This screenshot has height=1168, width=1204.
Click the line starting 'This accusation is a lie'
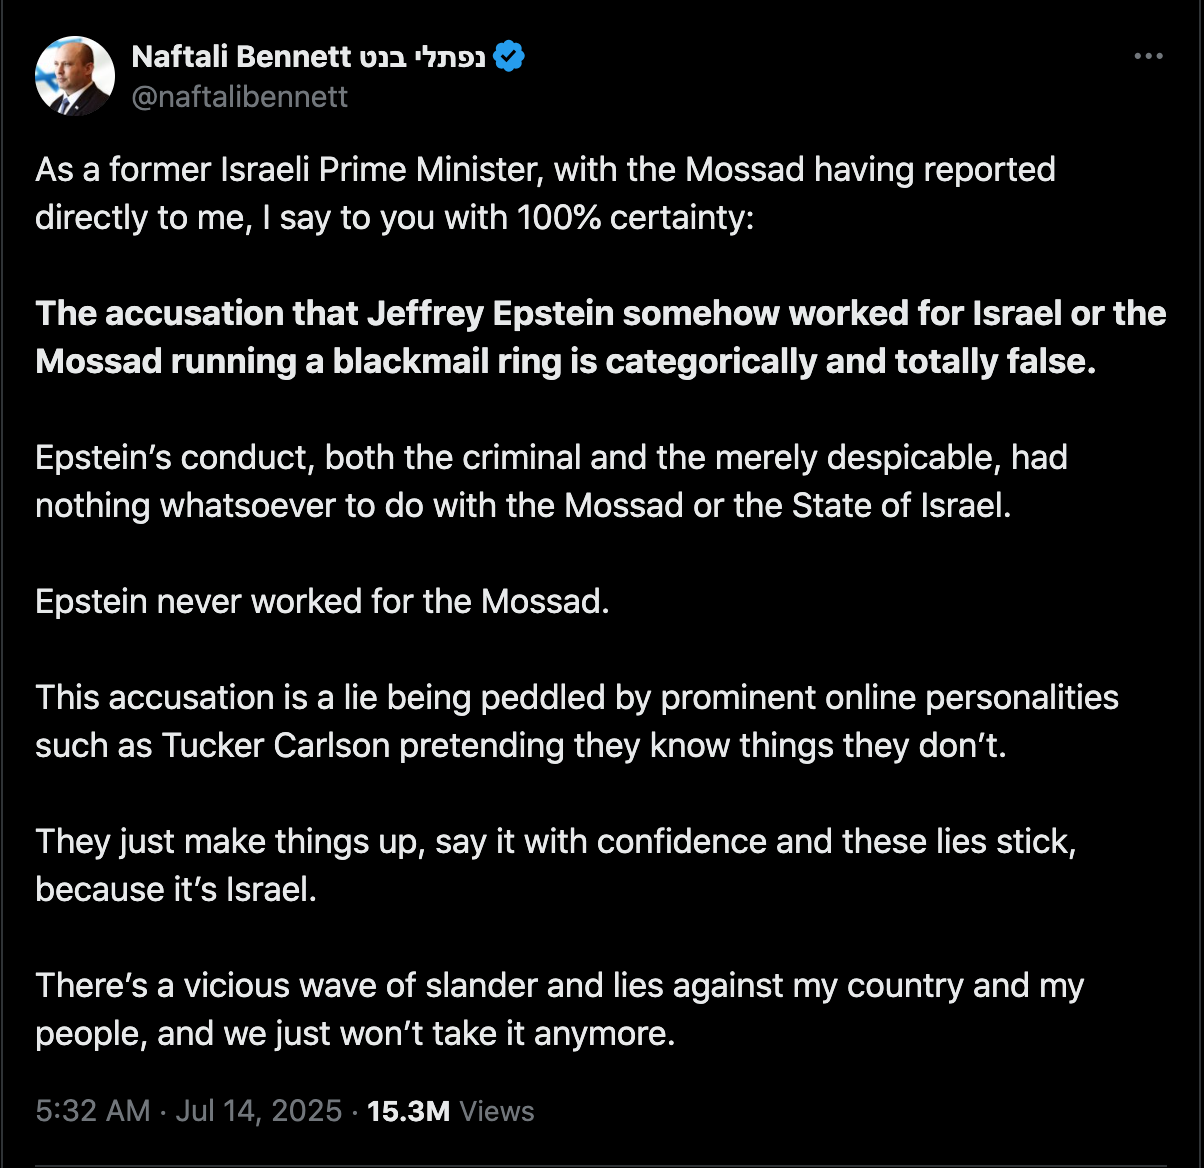pos(577,697)
